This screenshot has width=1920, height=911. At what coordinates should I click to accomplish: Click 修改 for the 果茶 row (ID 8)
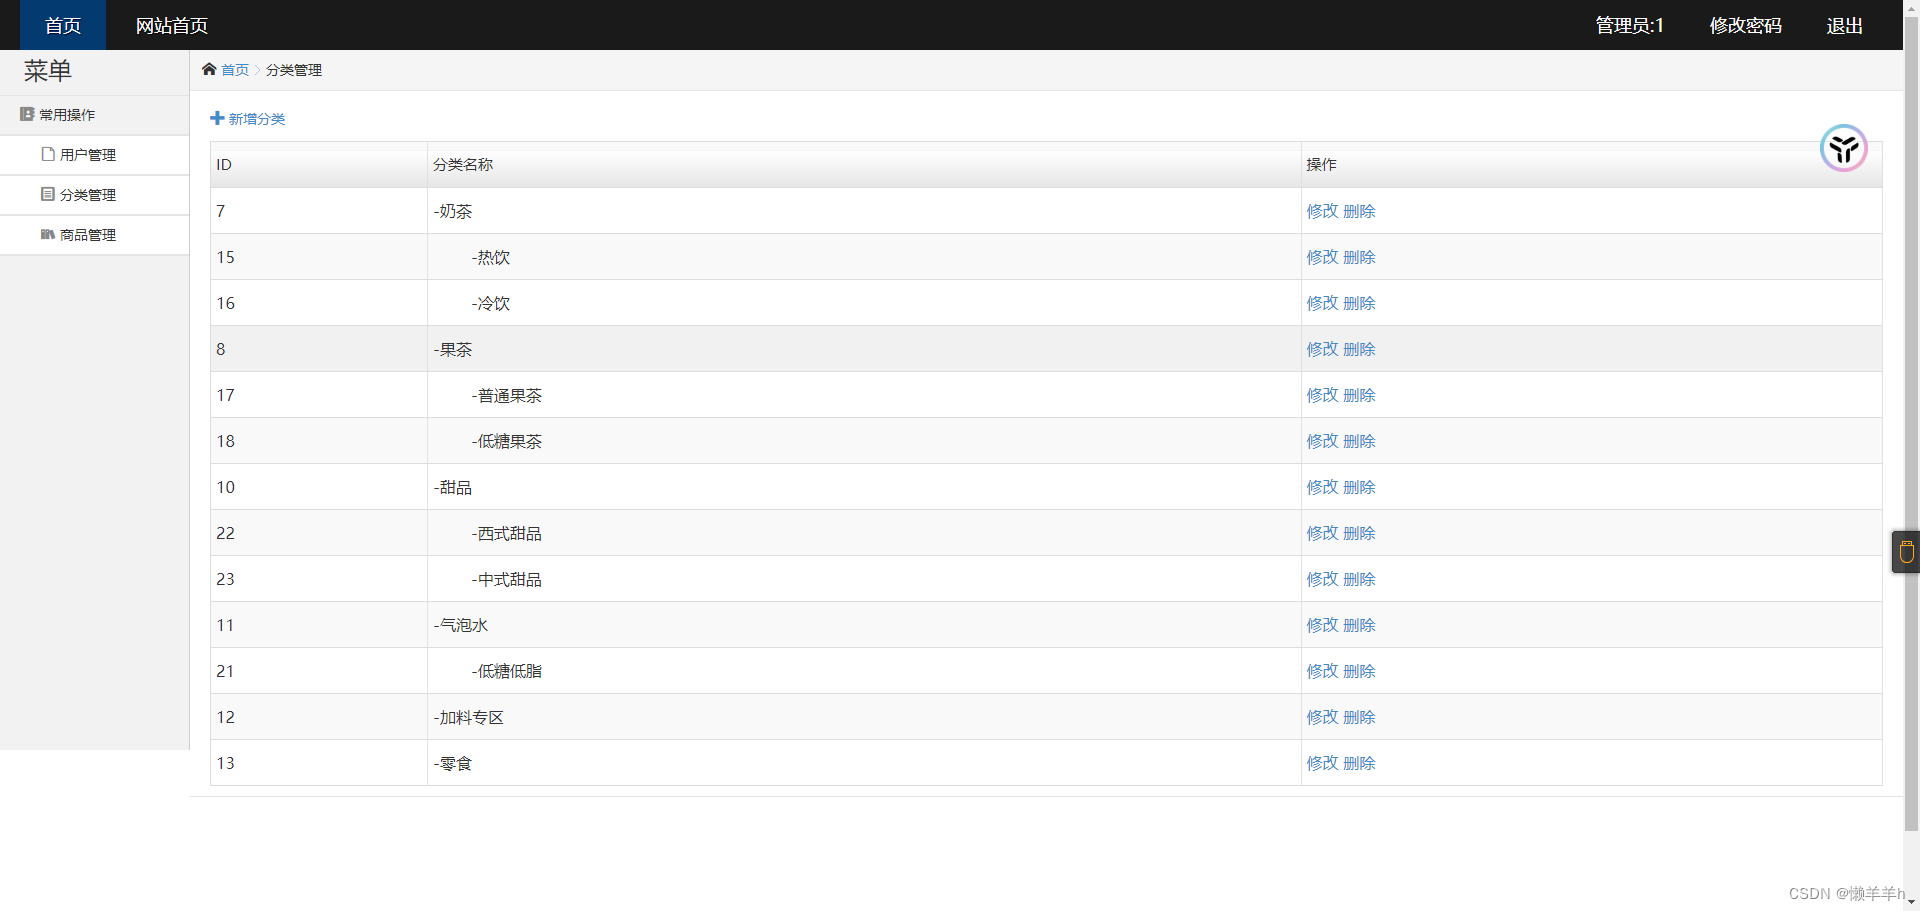click(1322, 349)
